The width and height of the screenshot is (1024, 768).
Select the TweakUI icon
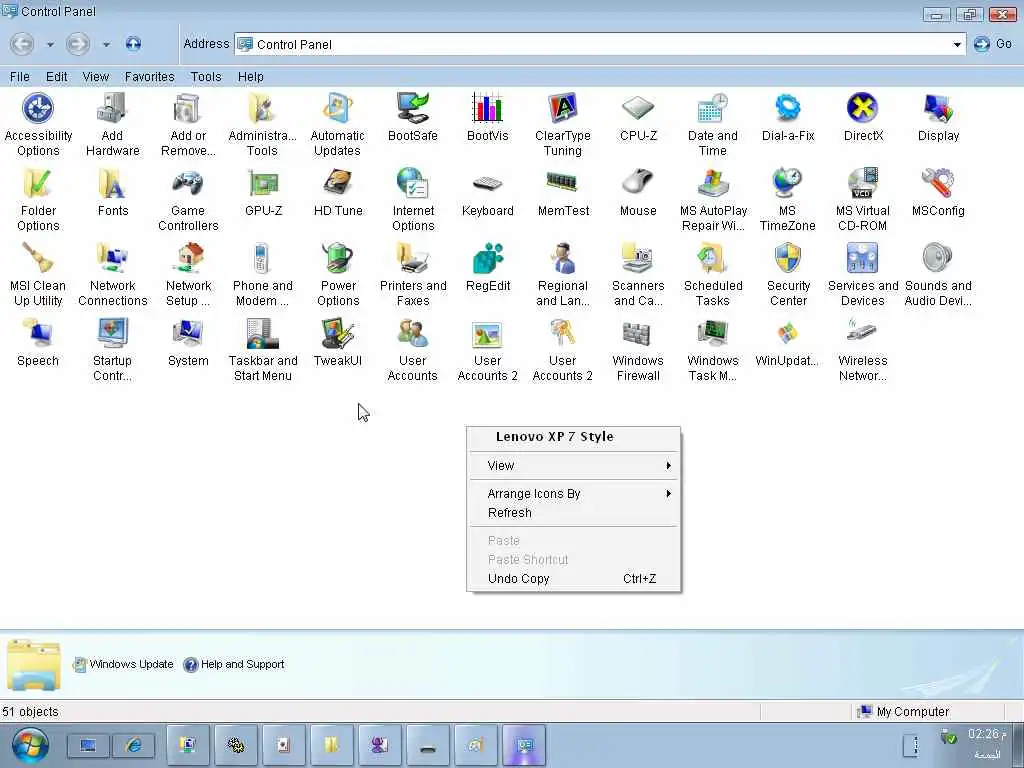(338, 334)
